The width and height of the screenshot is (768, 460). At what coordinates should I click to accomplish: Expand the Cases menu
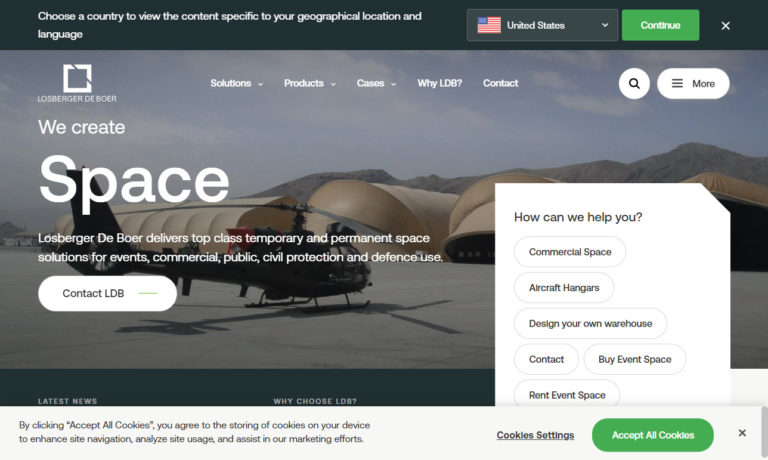tap(376, 83)
